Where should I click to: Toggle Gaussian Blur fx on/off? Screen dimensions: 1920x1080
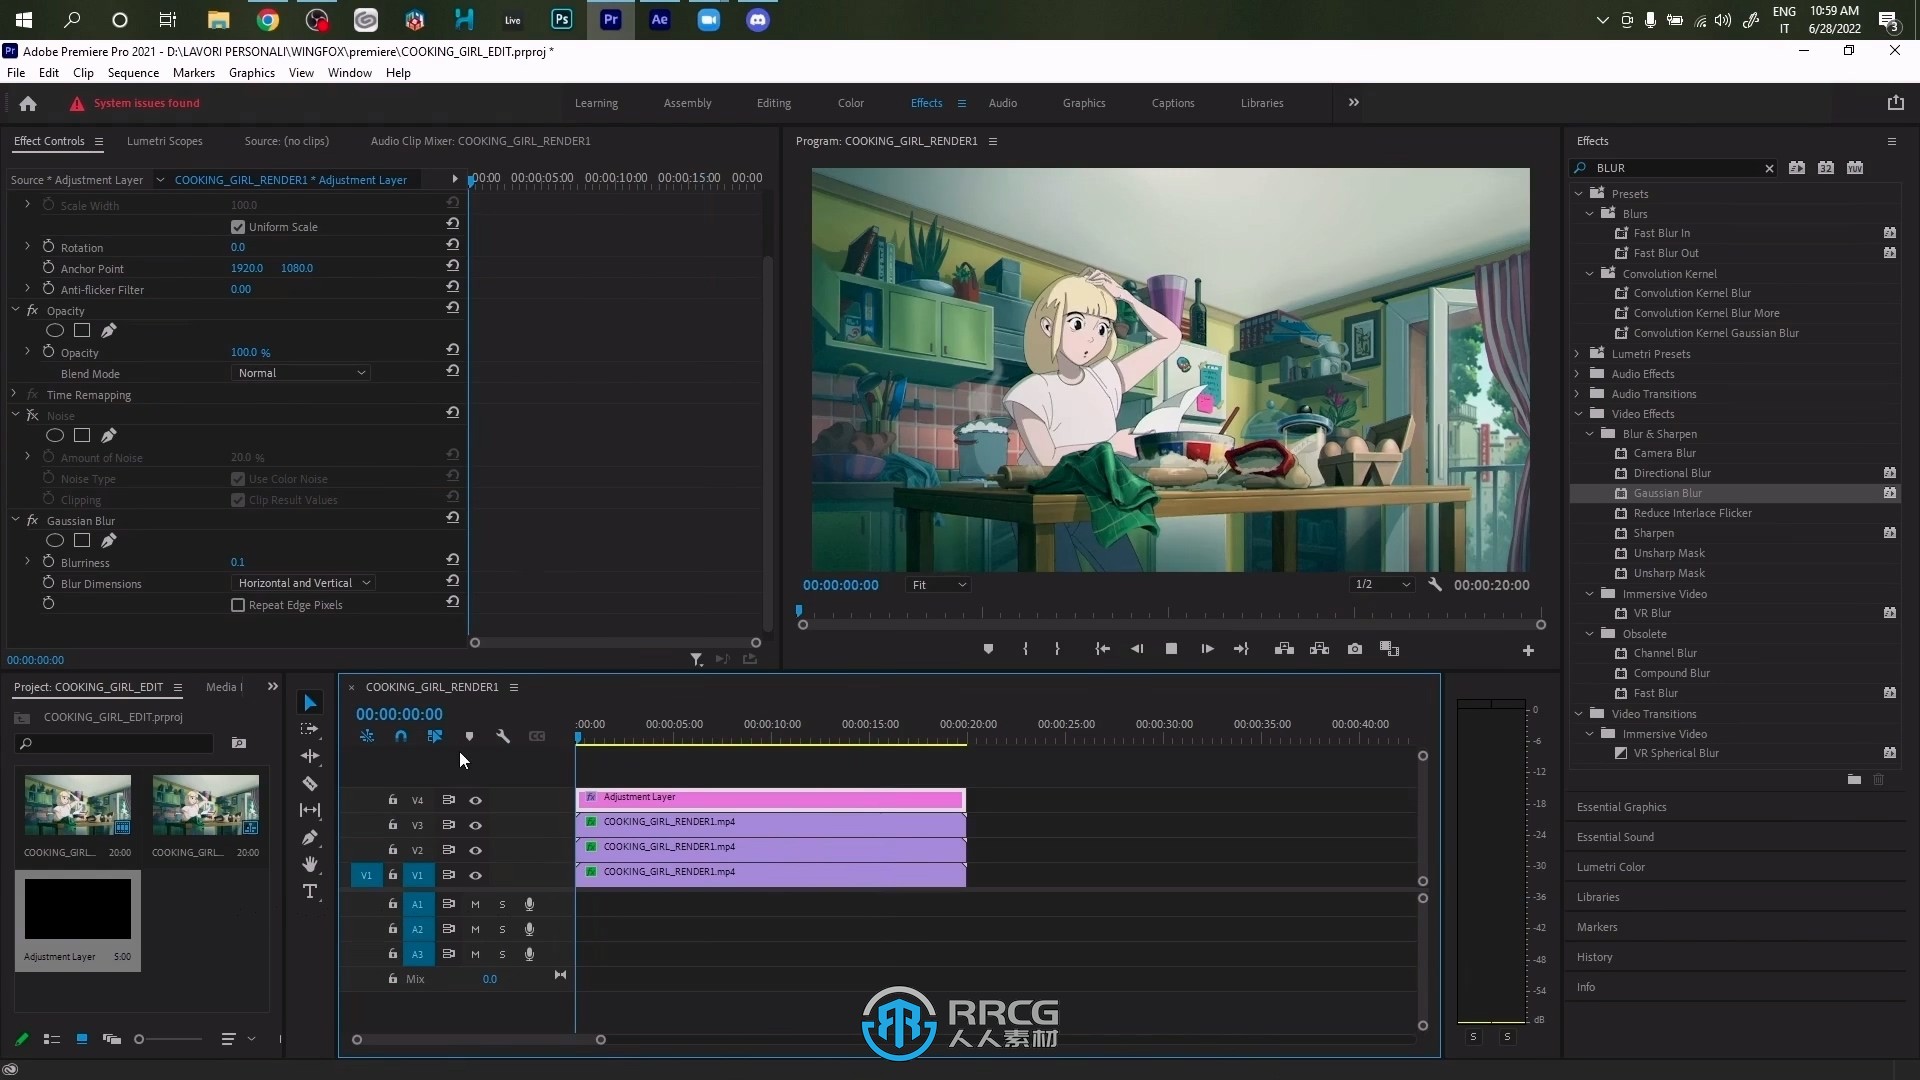pos(32,520)
